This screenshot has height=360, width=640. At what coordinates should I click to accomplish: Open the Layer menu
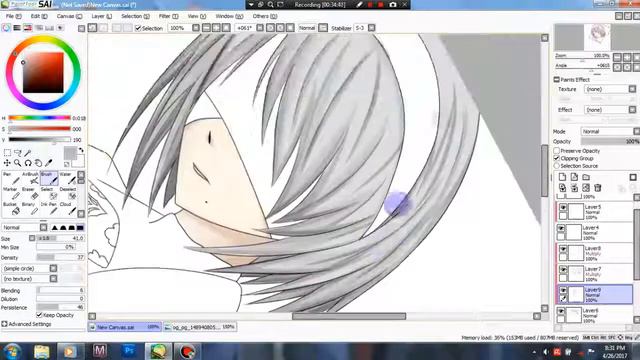pos(102,16)
